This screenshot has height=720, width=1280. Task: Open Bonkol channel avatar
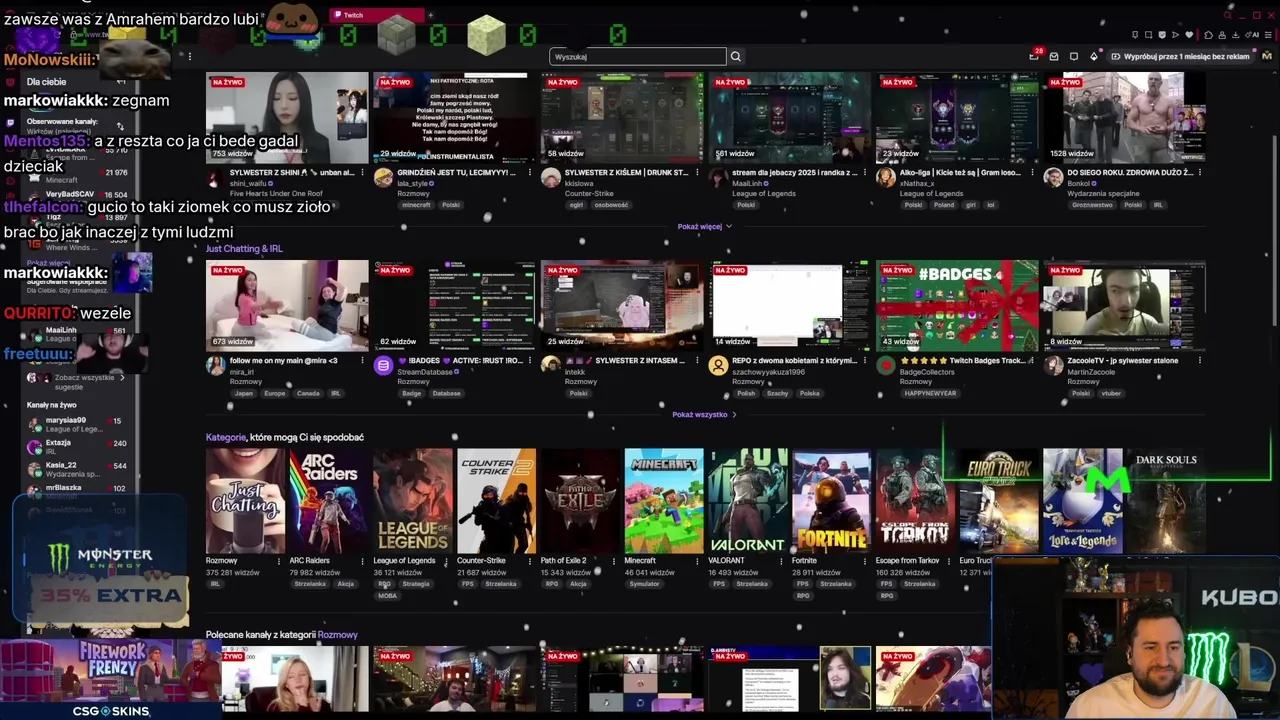pos(1053,178)
